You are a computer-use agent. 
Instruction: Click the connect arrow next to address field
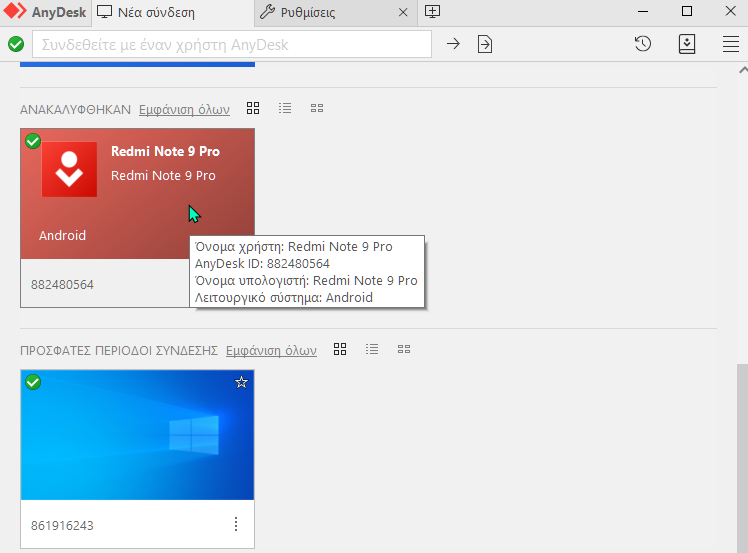pos(453,44)
